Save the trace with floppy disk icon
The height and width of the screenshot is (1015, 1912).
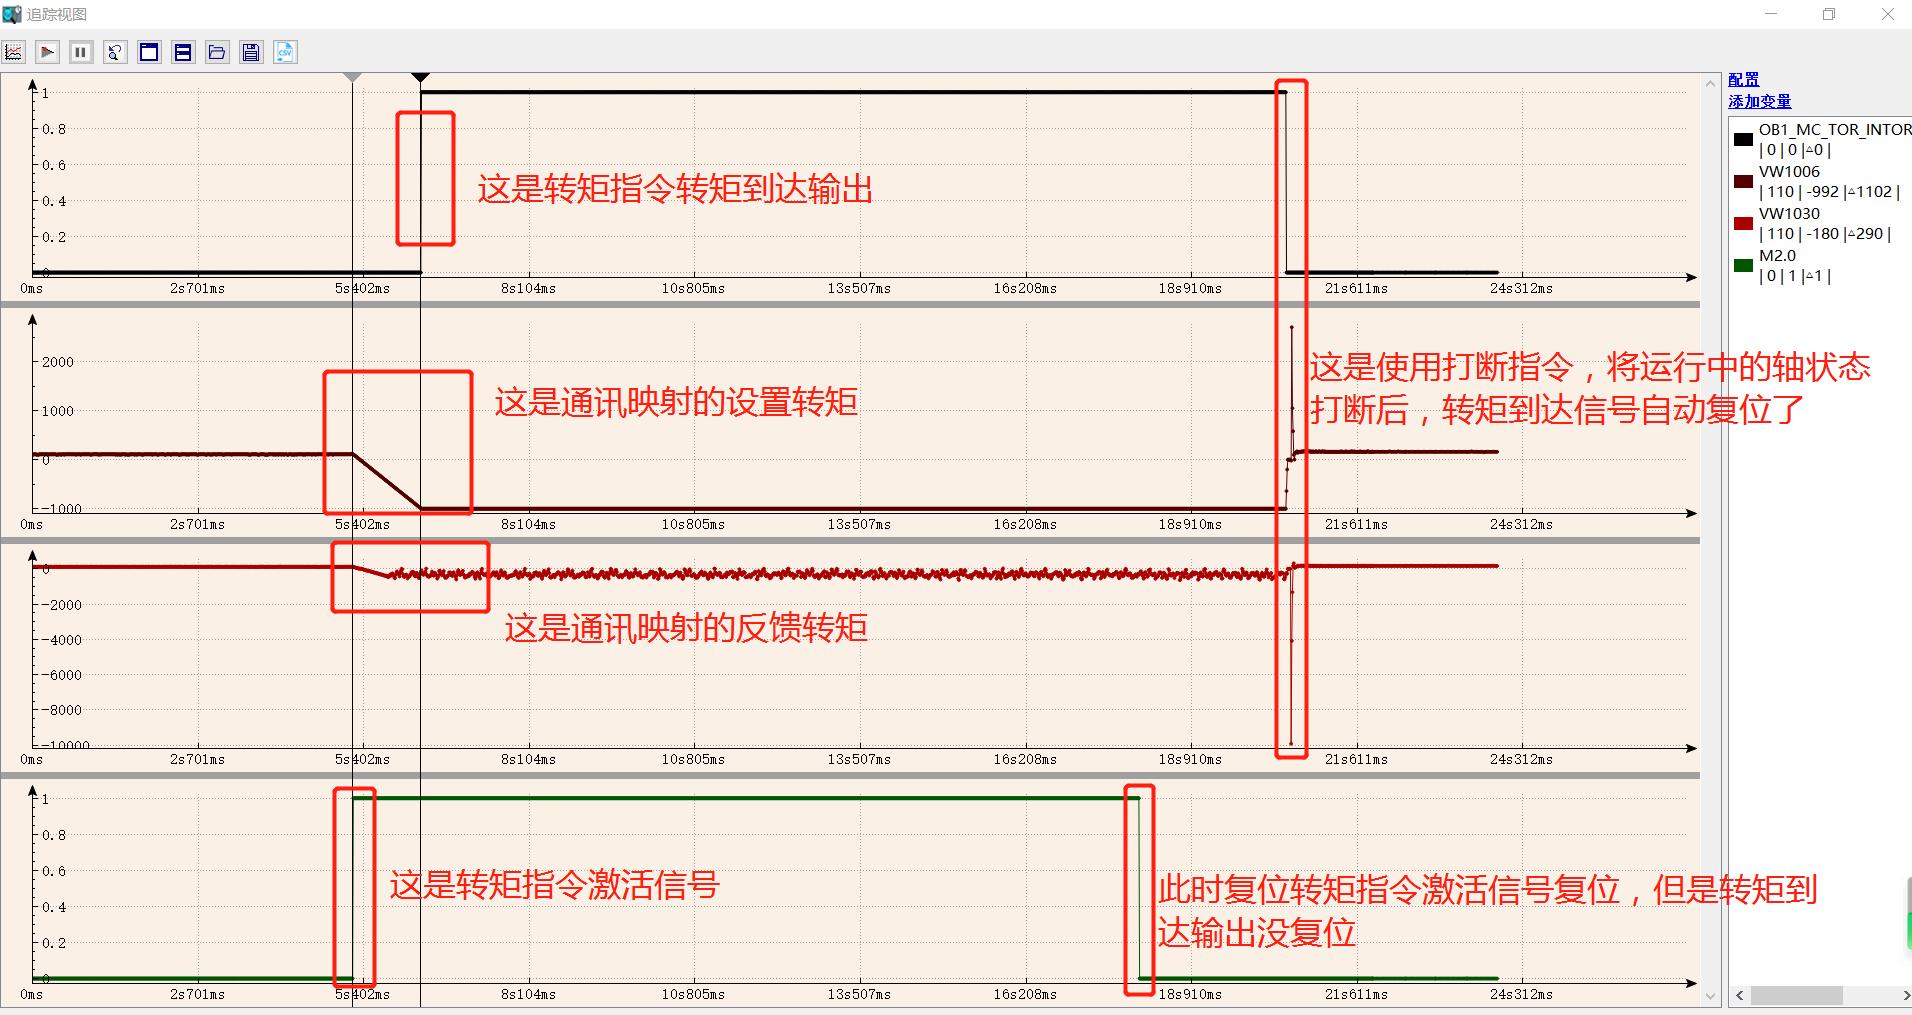click(x=251, y=52)
